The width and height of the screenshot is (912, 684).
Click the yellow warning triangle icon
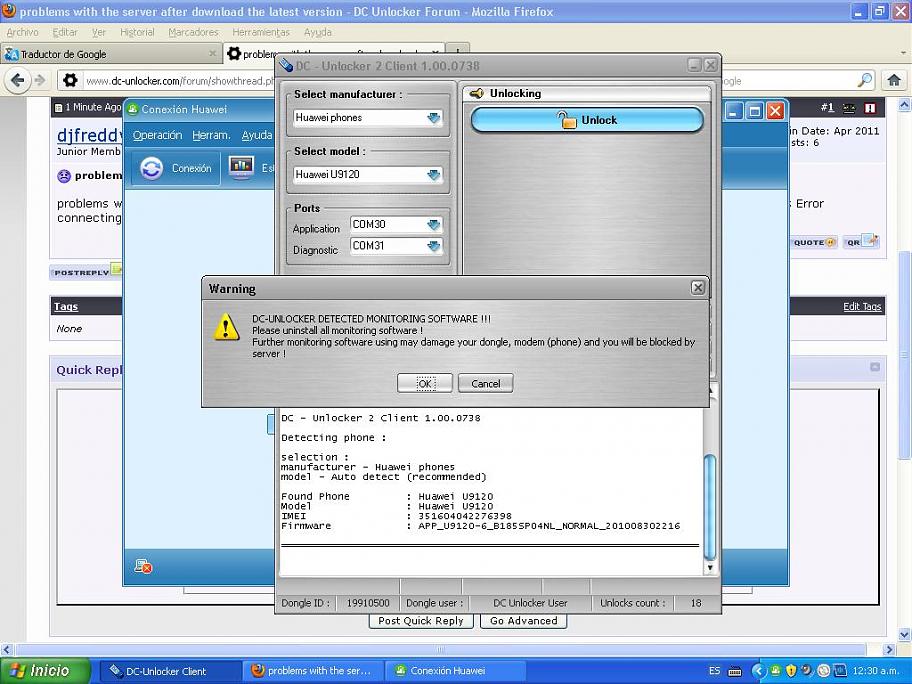(227, 328)
